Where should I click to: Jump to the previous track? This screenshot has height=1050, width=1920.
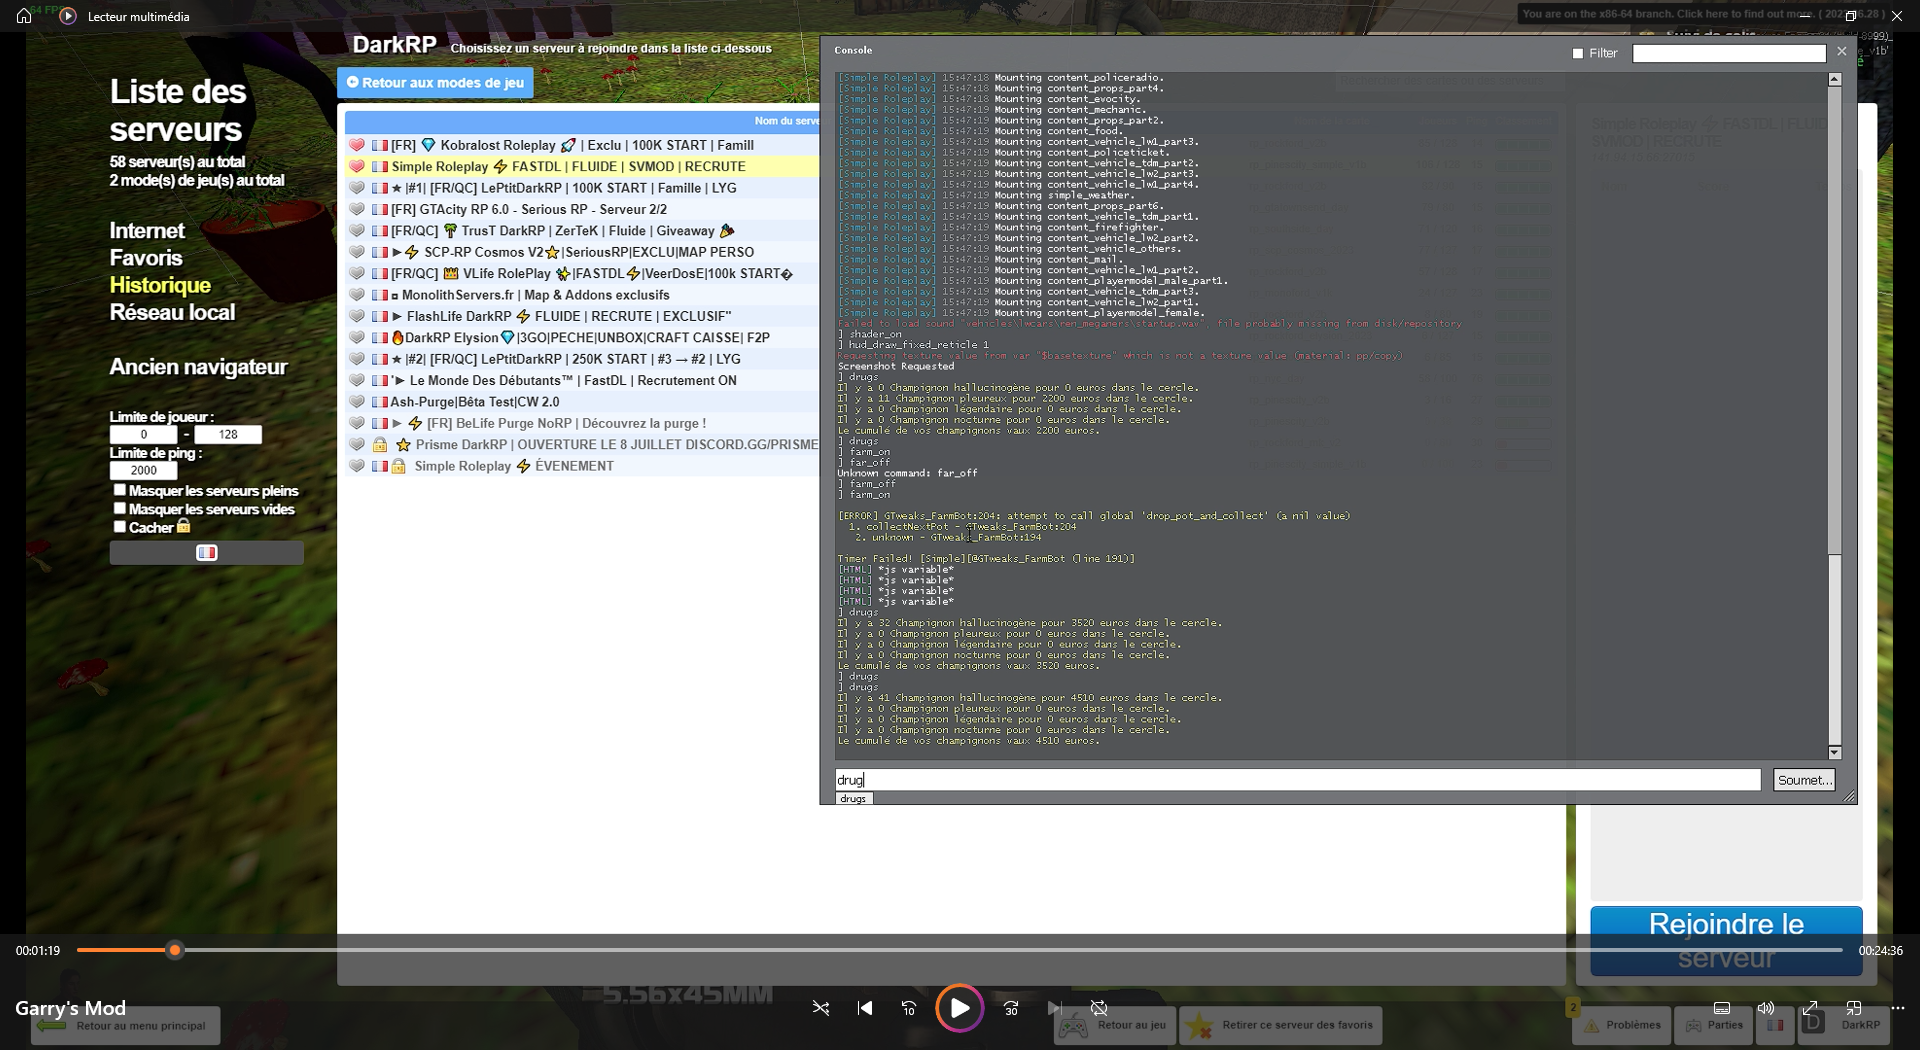pyautogui.click(x=865, y=1008)
